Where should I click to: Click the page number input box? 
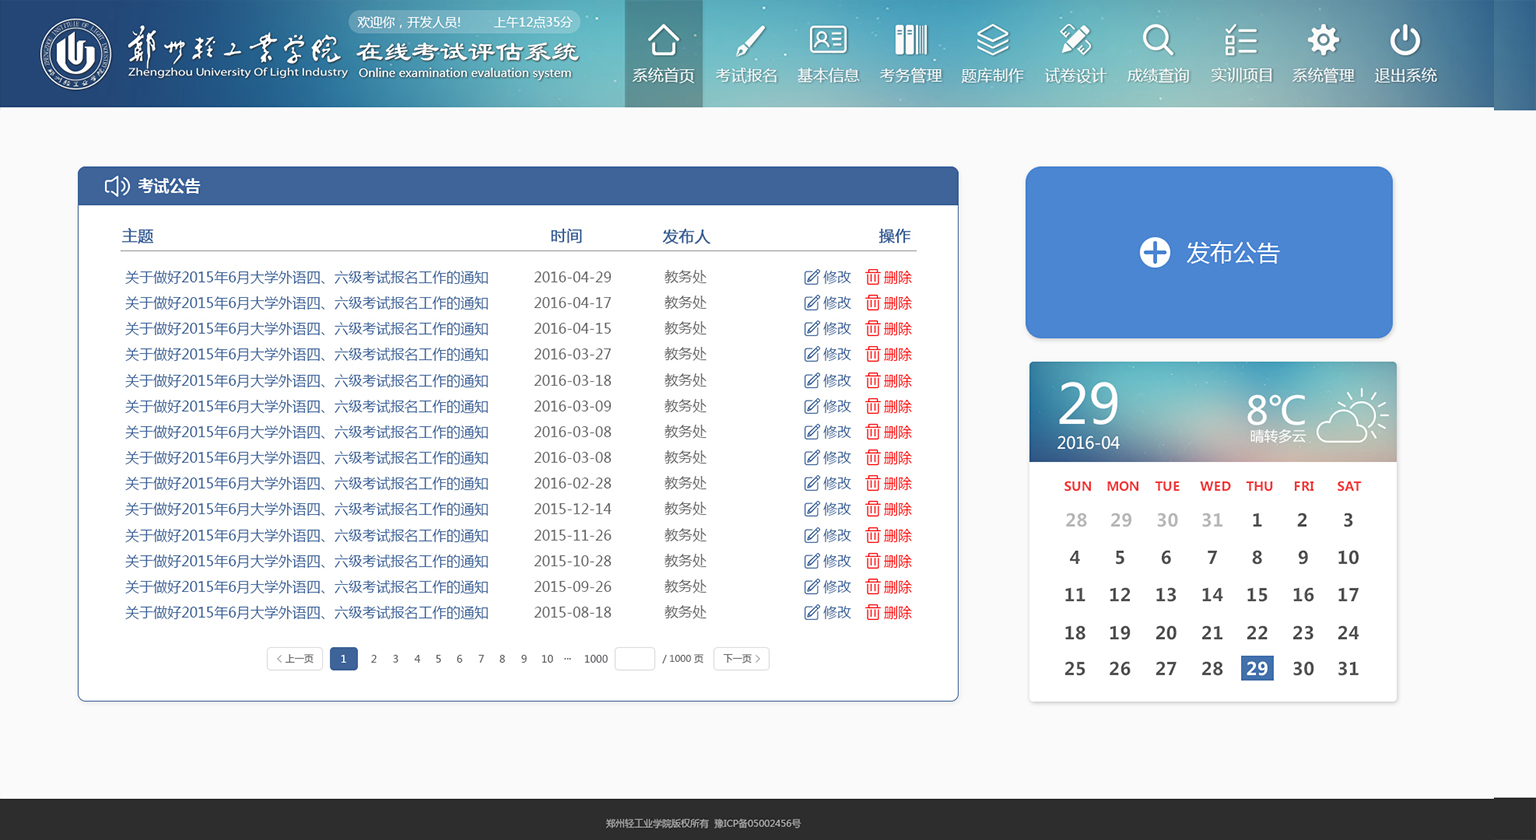(635, 659)
